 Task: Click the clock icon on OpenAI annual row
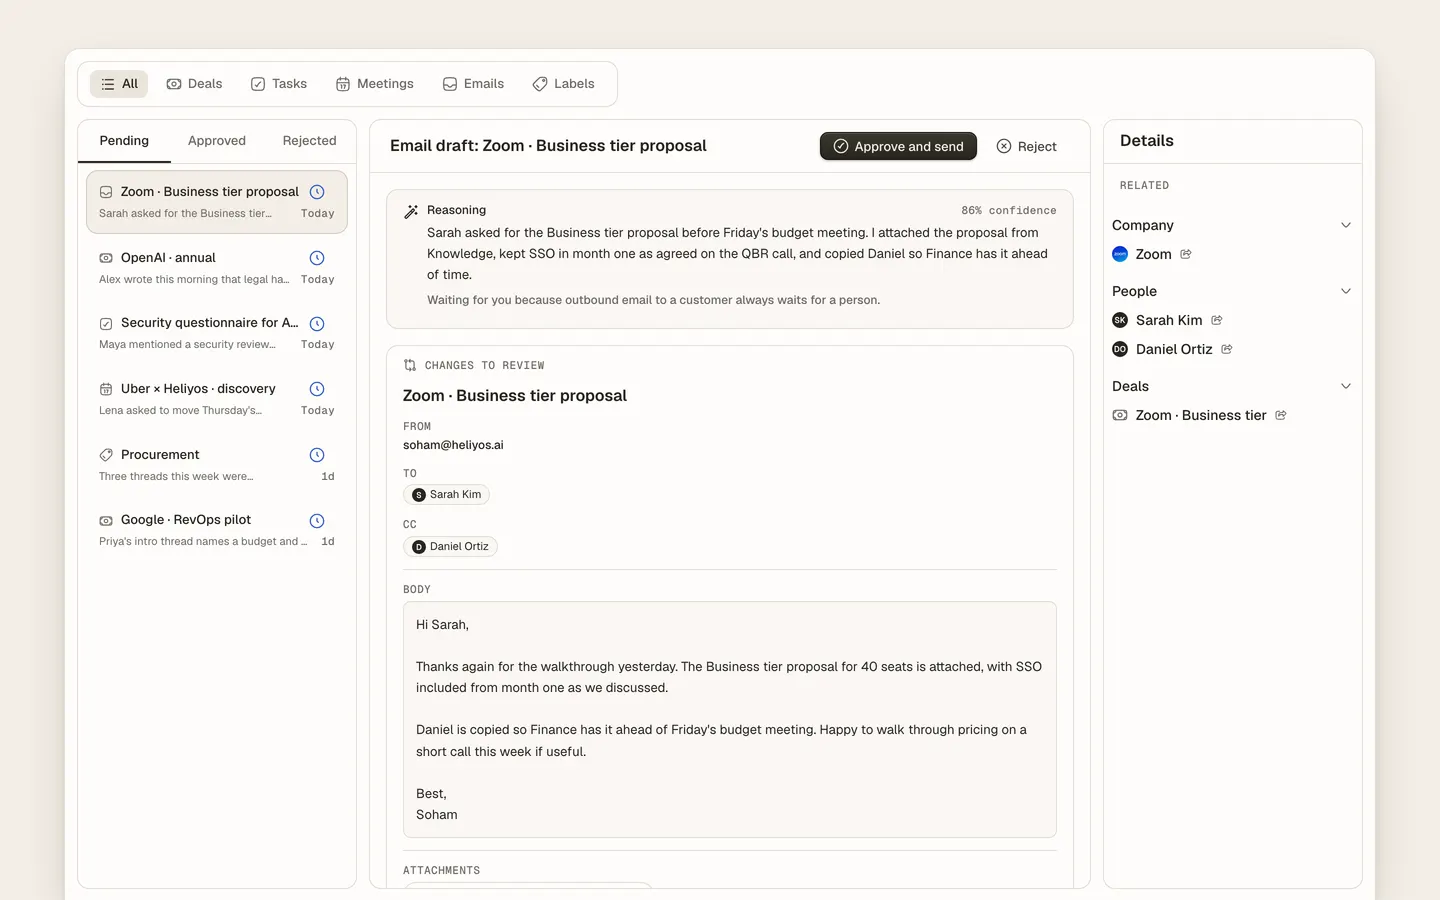coord(317,258)
